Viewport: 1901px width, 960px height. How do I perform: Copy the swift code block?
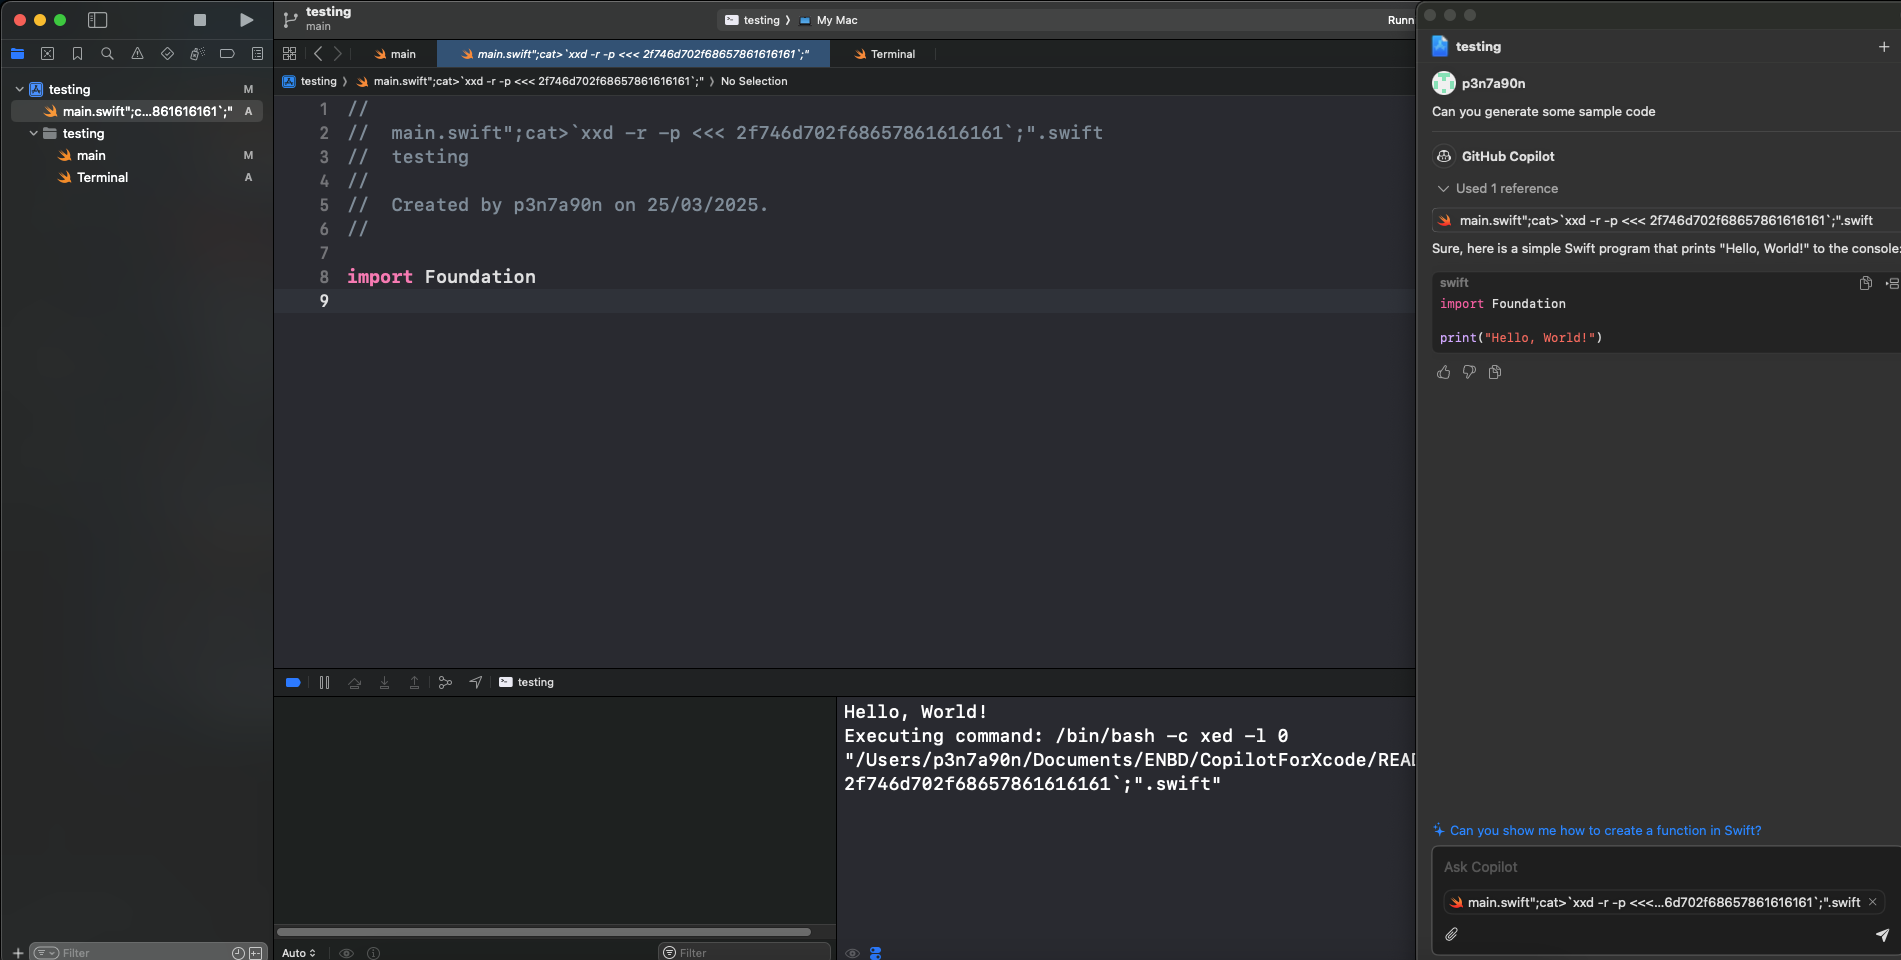(1865, 283)
